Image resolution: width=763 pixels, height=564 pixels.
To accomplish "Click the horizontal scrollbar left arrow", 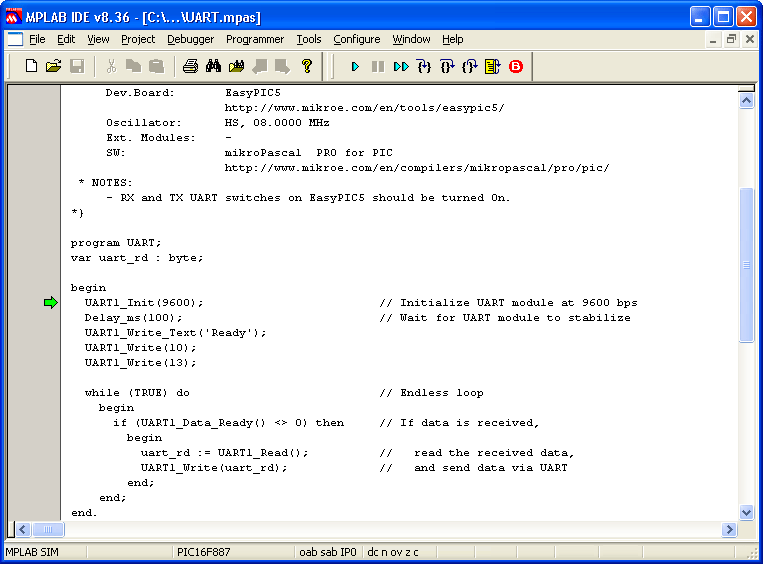I will [x=22, y=529].
